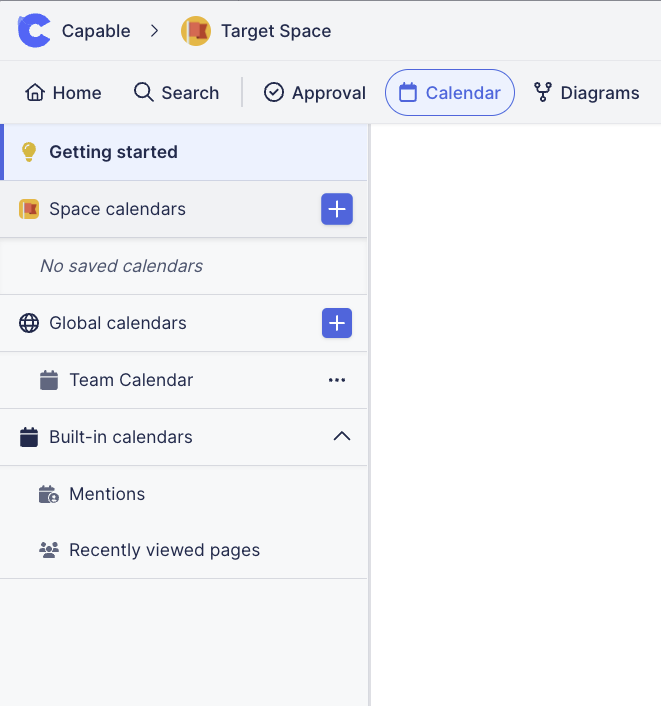Add a new Global calendar
This screenshot has height=706, width=661.
(x=337, y=323)
